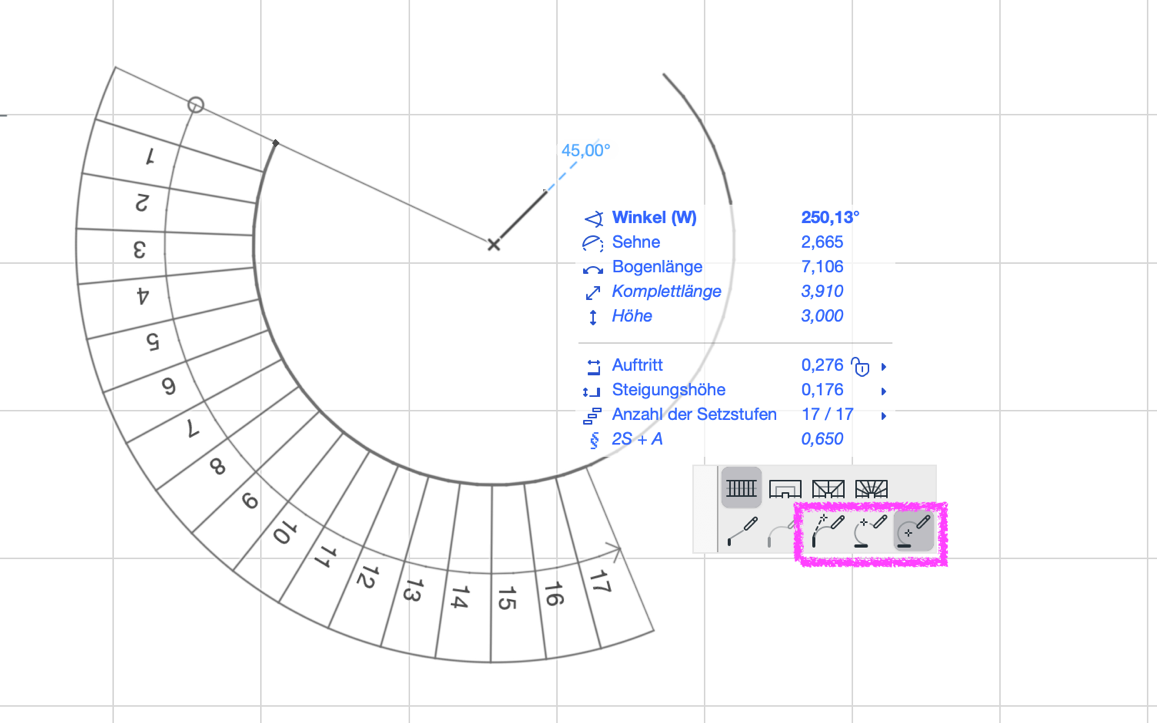Click the diagonal arrow icon beside Komplettlänge
This screenshot has height=723, width=1157.
(593, 293)
